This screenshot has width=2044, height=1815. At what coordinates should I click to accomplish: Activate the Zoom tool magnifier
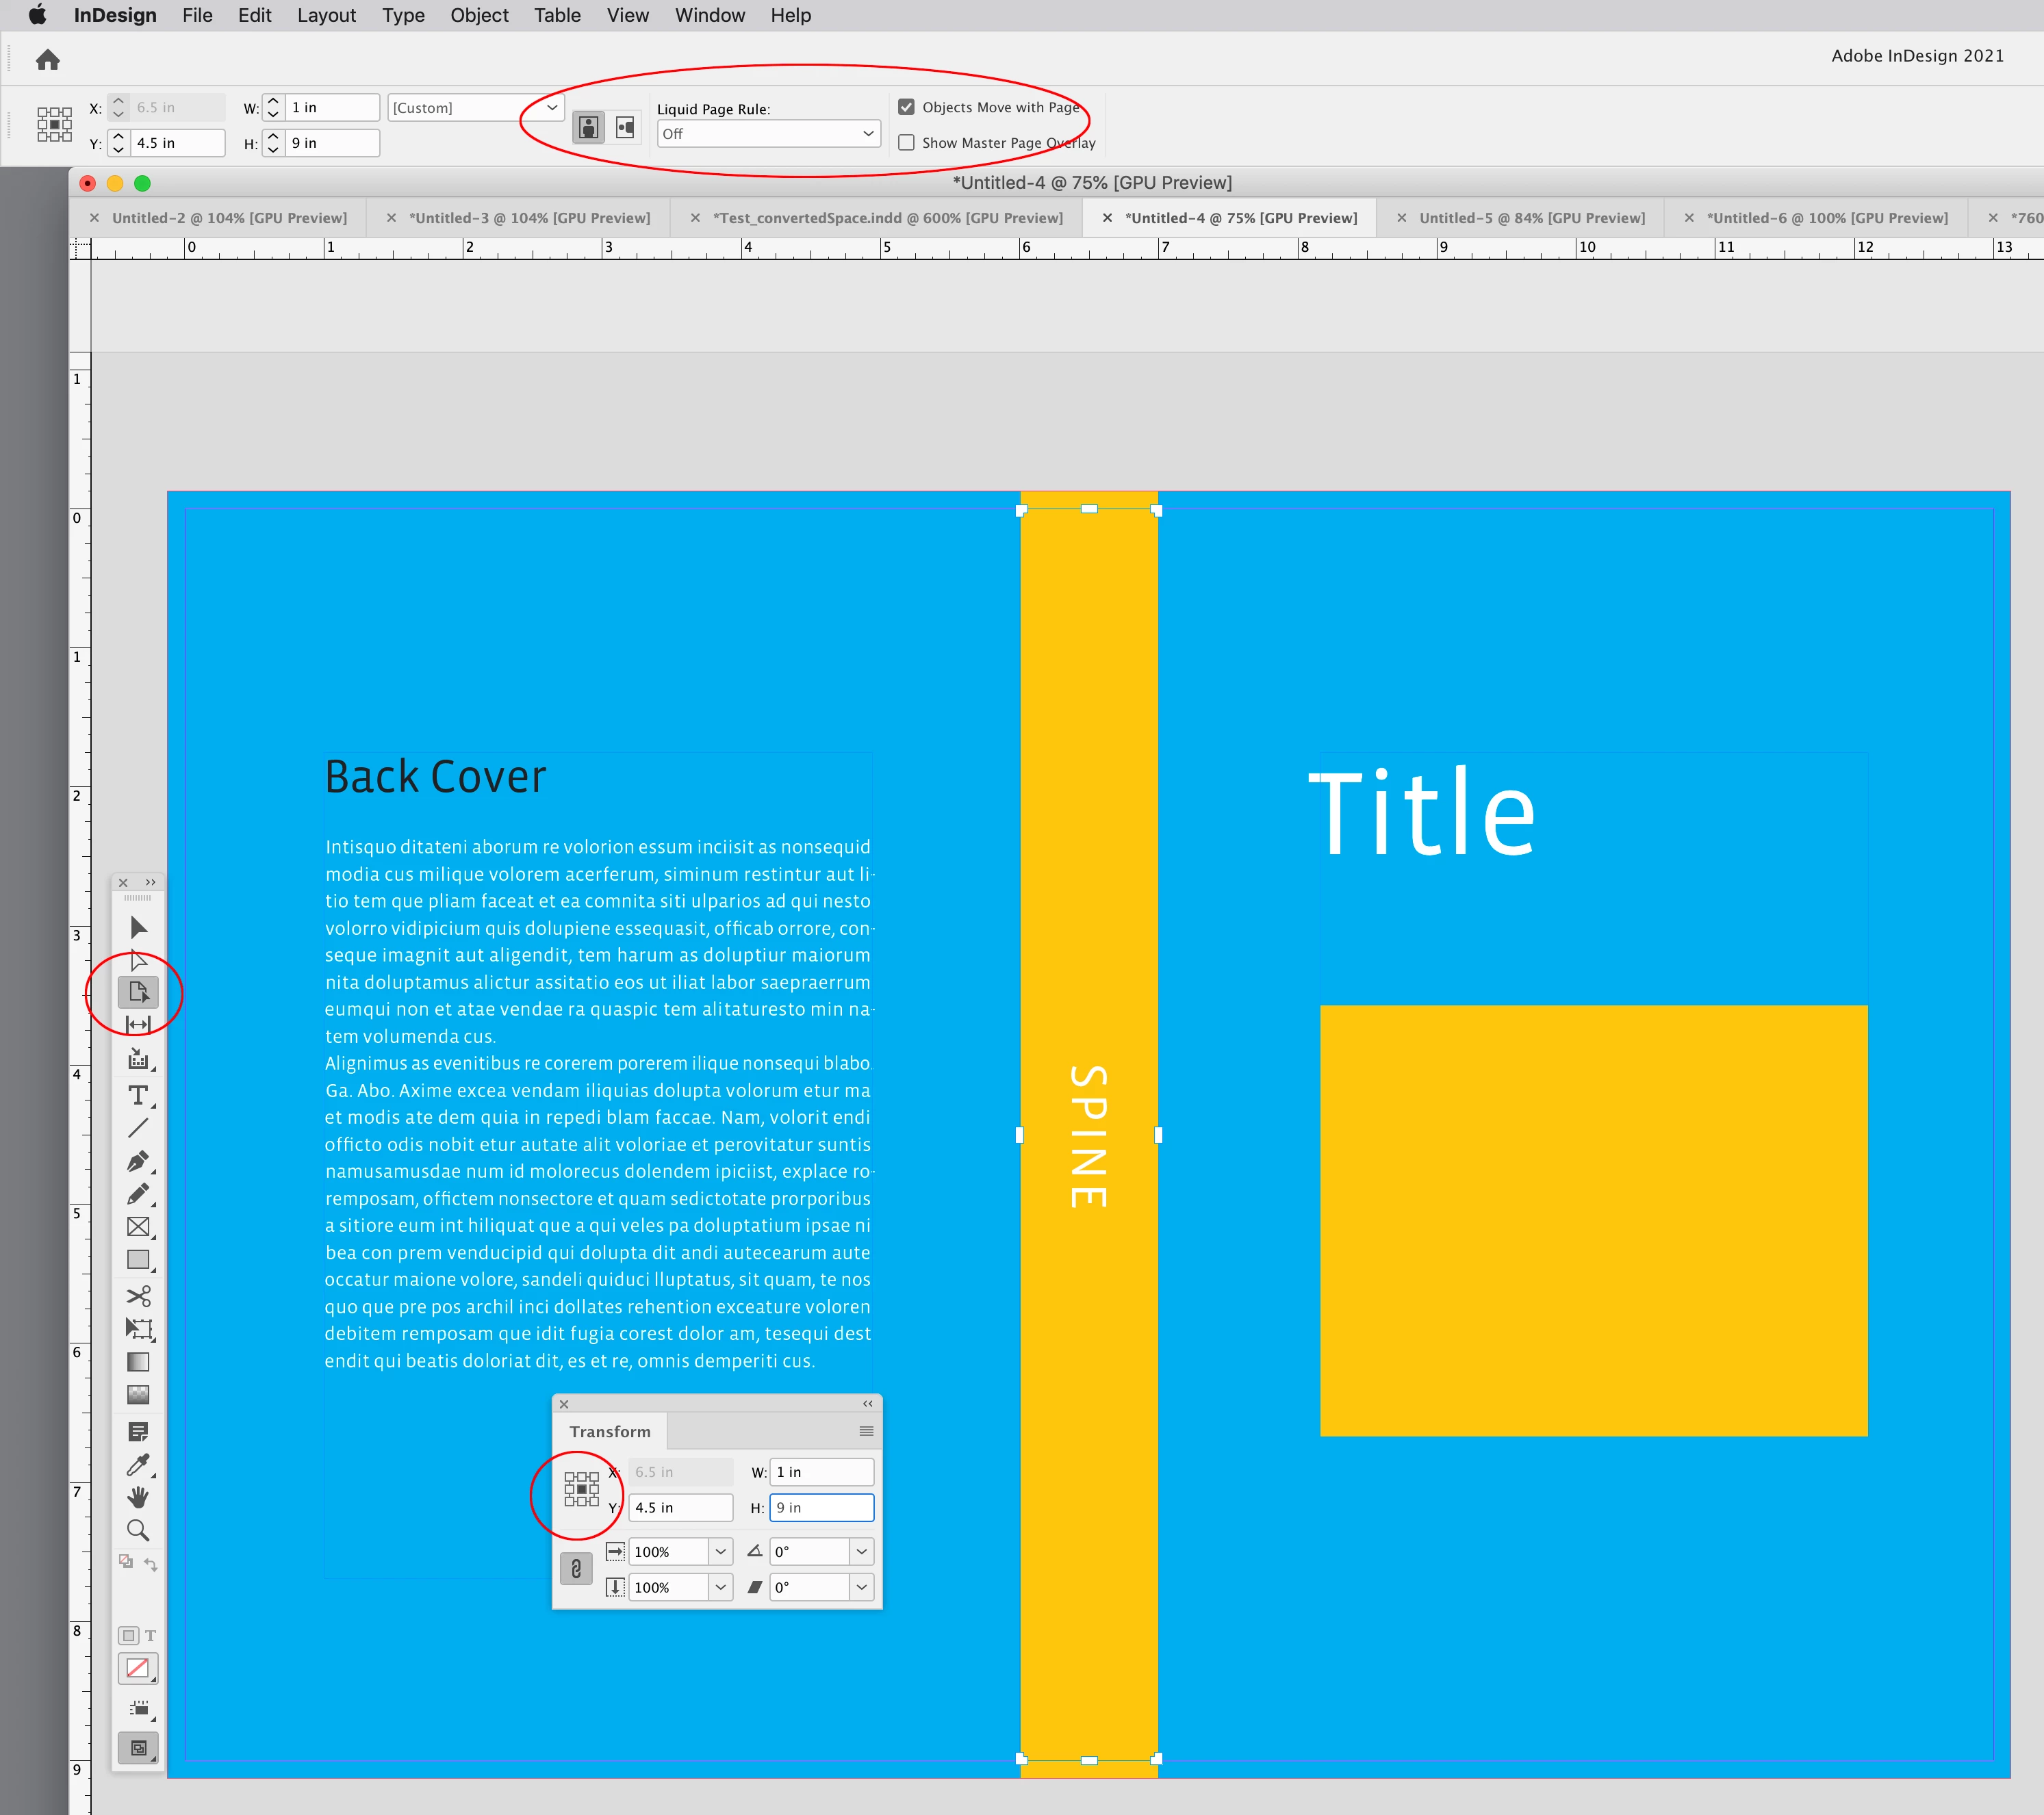coord(138,1530)
